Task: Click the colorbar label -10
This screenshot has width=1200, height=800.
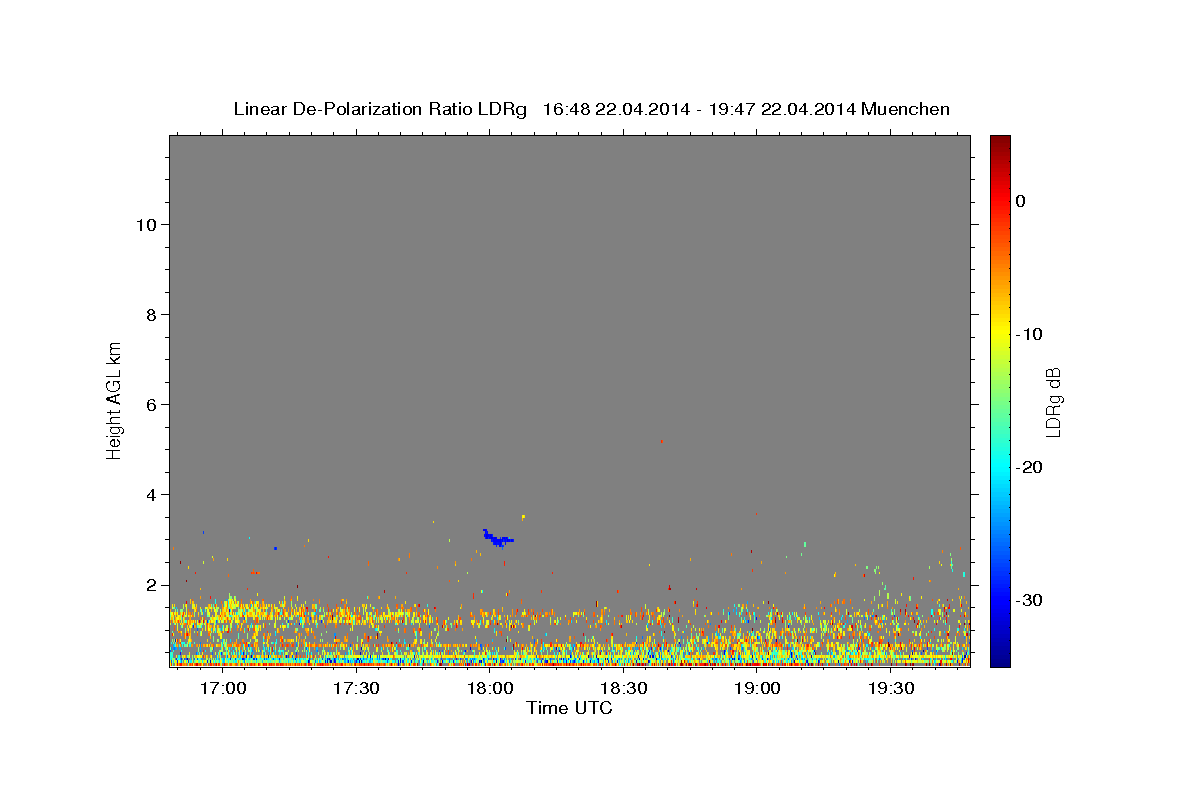Action: click(1031, 334)
